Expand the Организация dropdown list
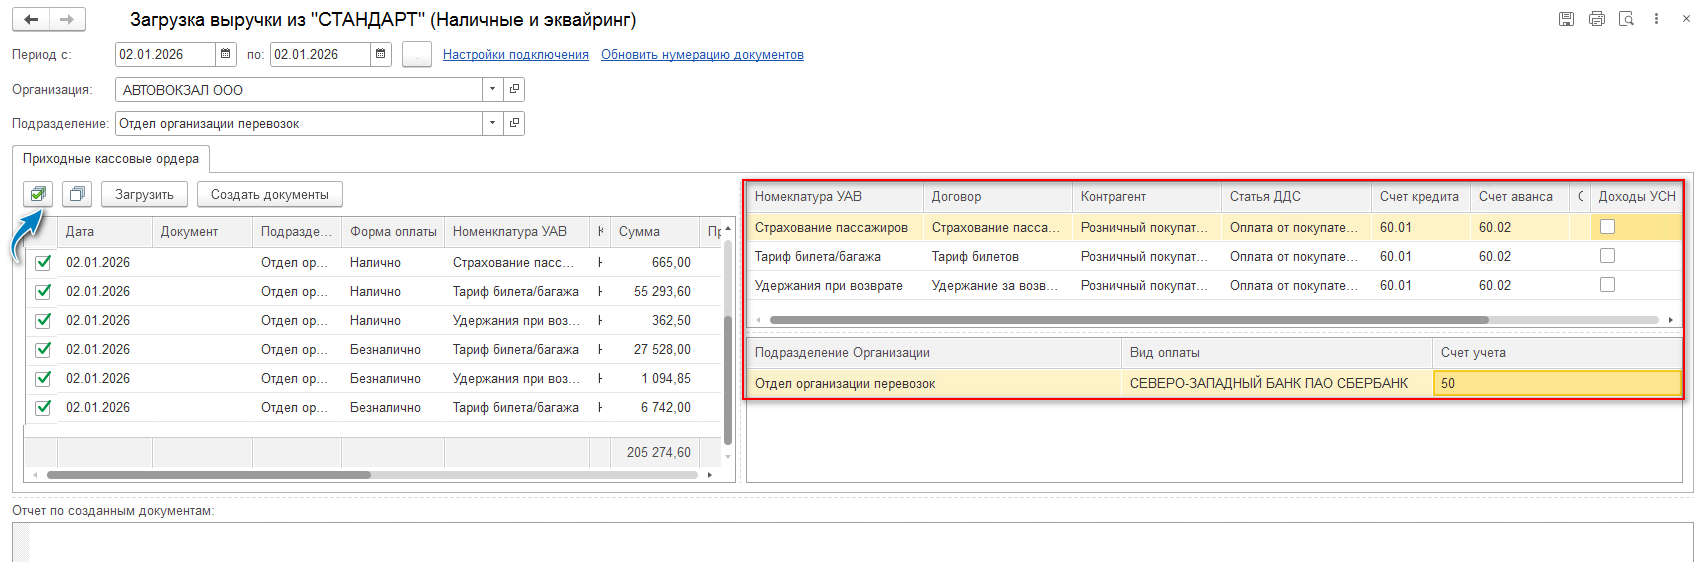 pyautogui.click(x=492, y=90)
